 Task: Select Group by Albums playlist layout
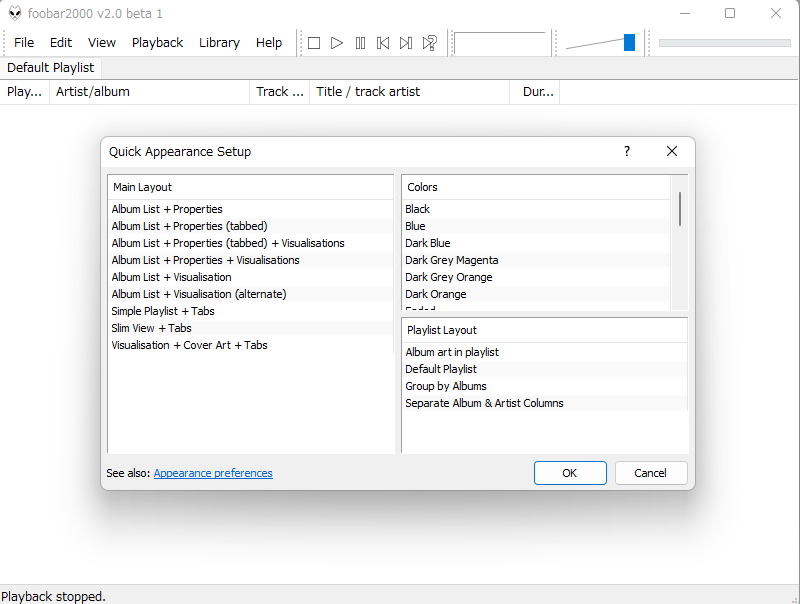[446, 386]
